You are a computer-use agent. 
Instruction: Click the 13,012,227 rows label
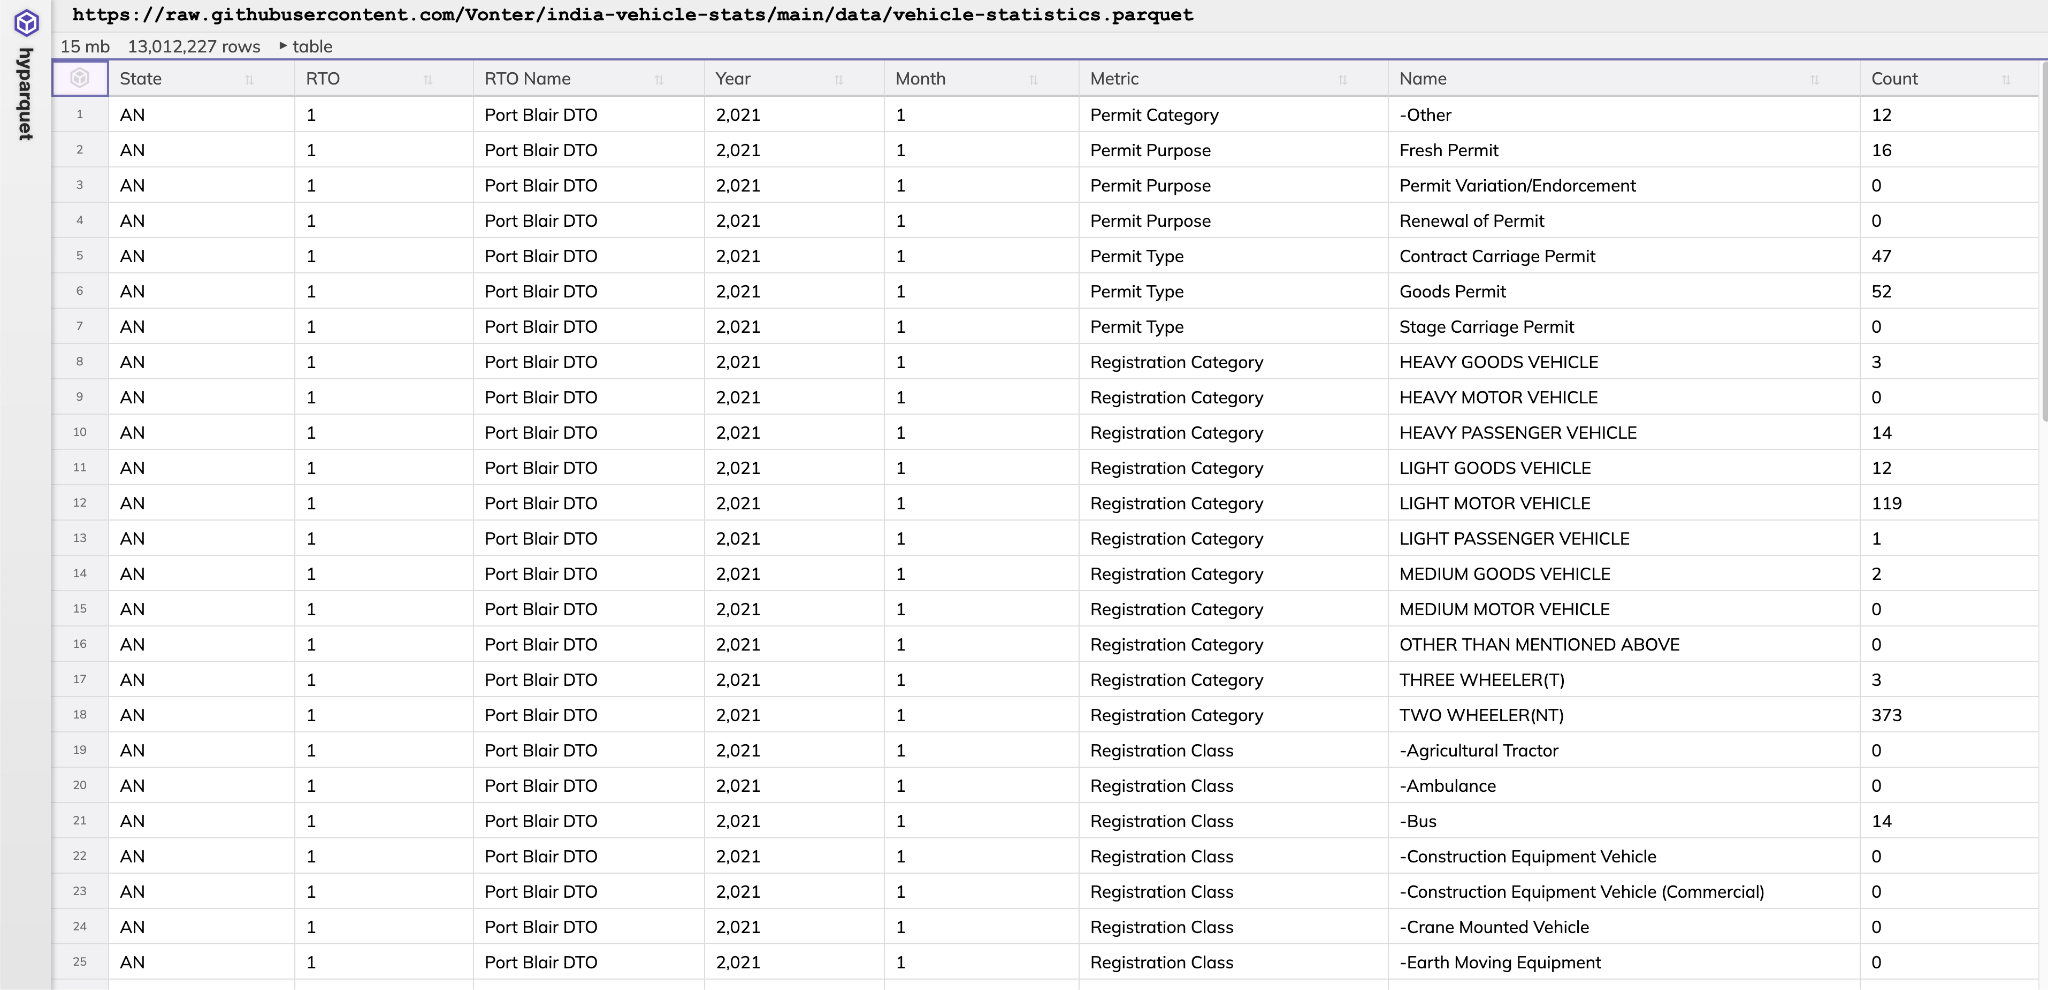194,46
